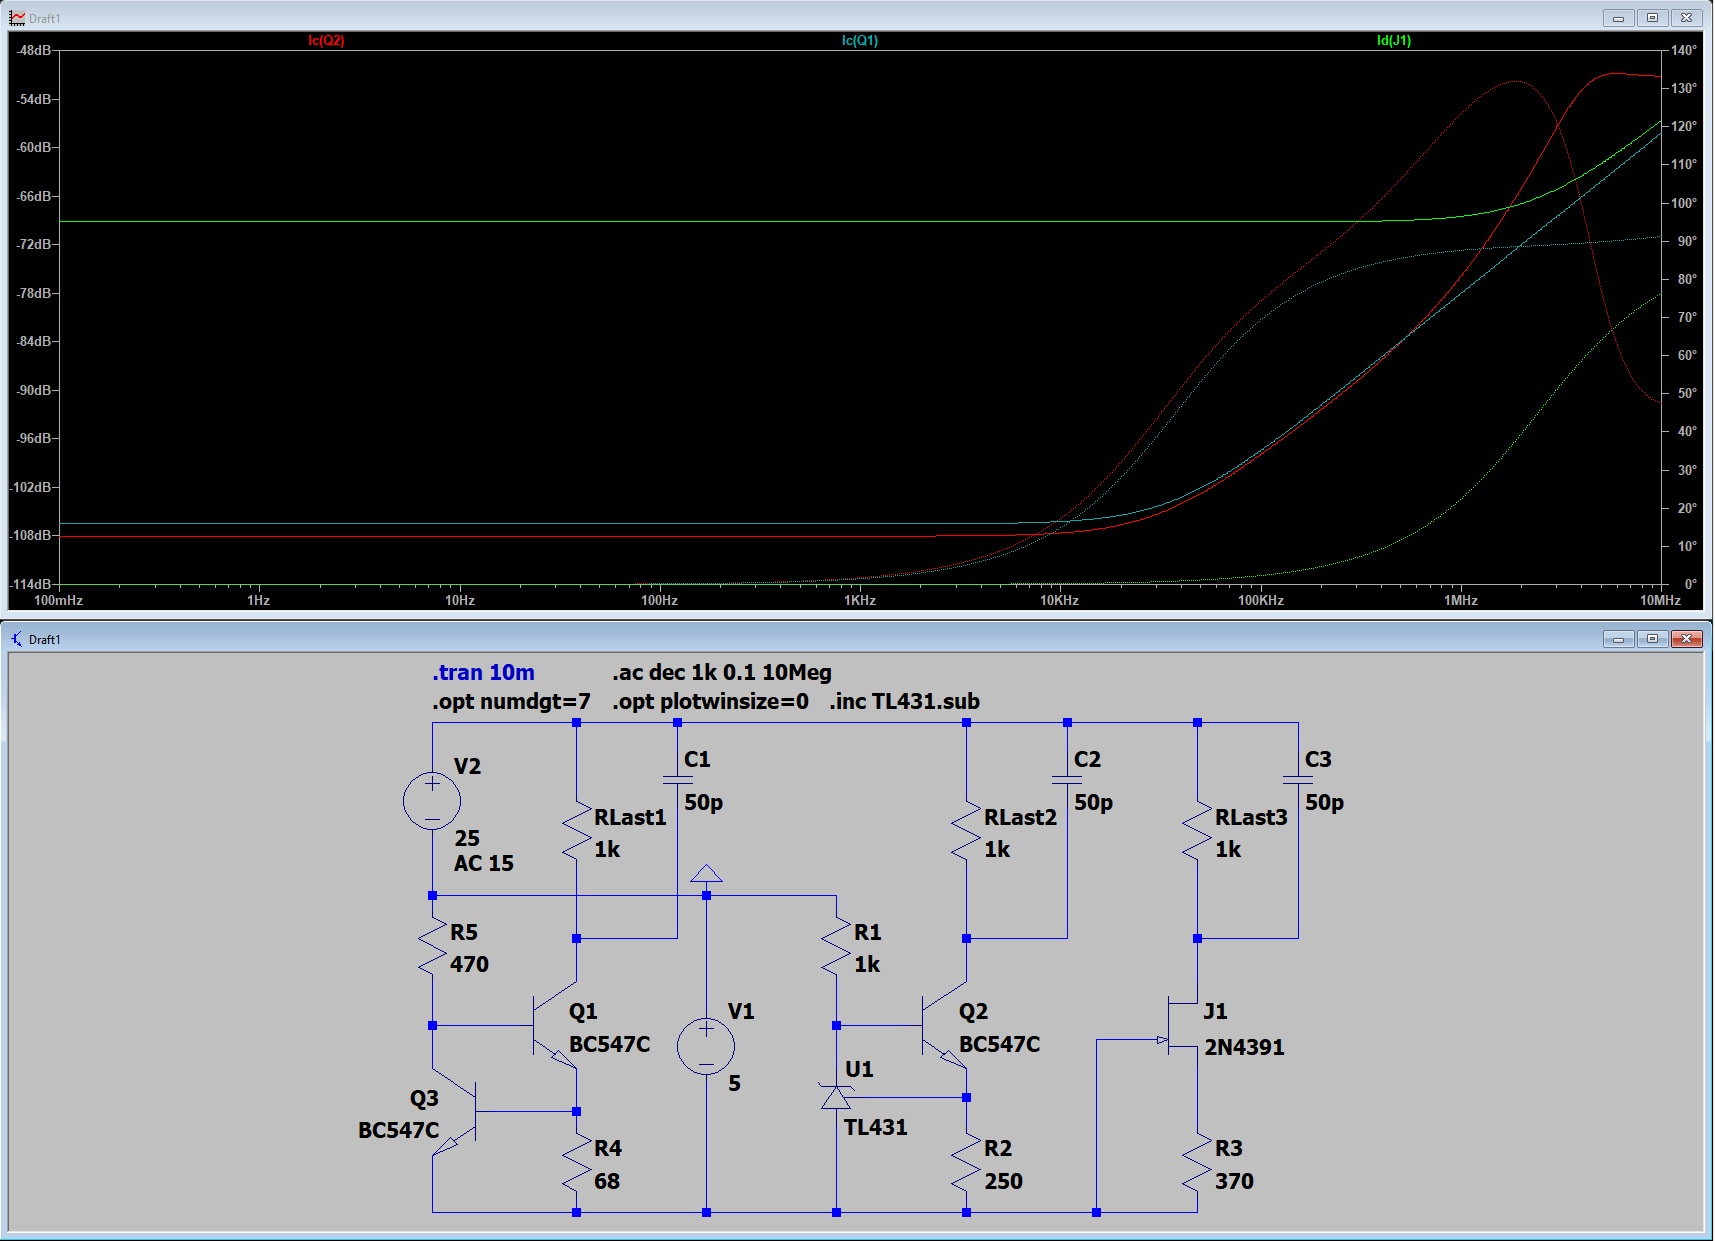Click the V2 voltage source symbol
Viewport: 1715px width, 1241px height.
tap(432, 800)
